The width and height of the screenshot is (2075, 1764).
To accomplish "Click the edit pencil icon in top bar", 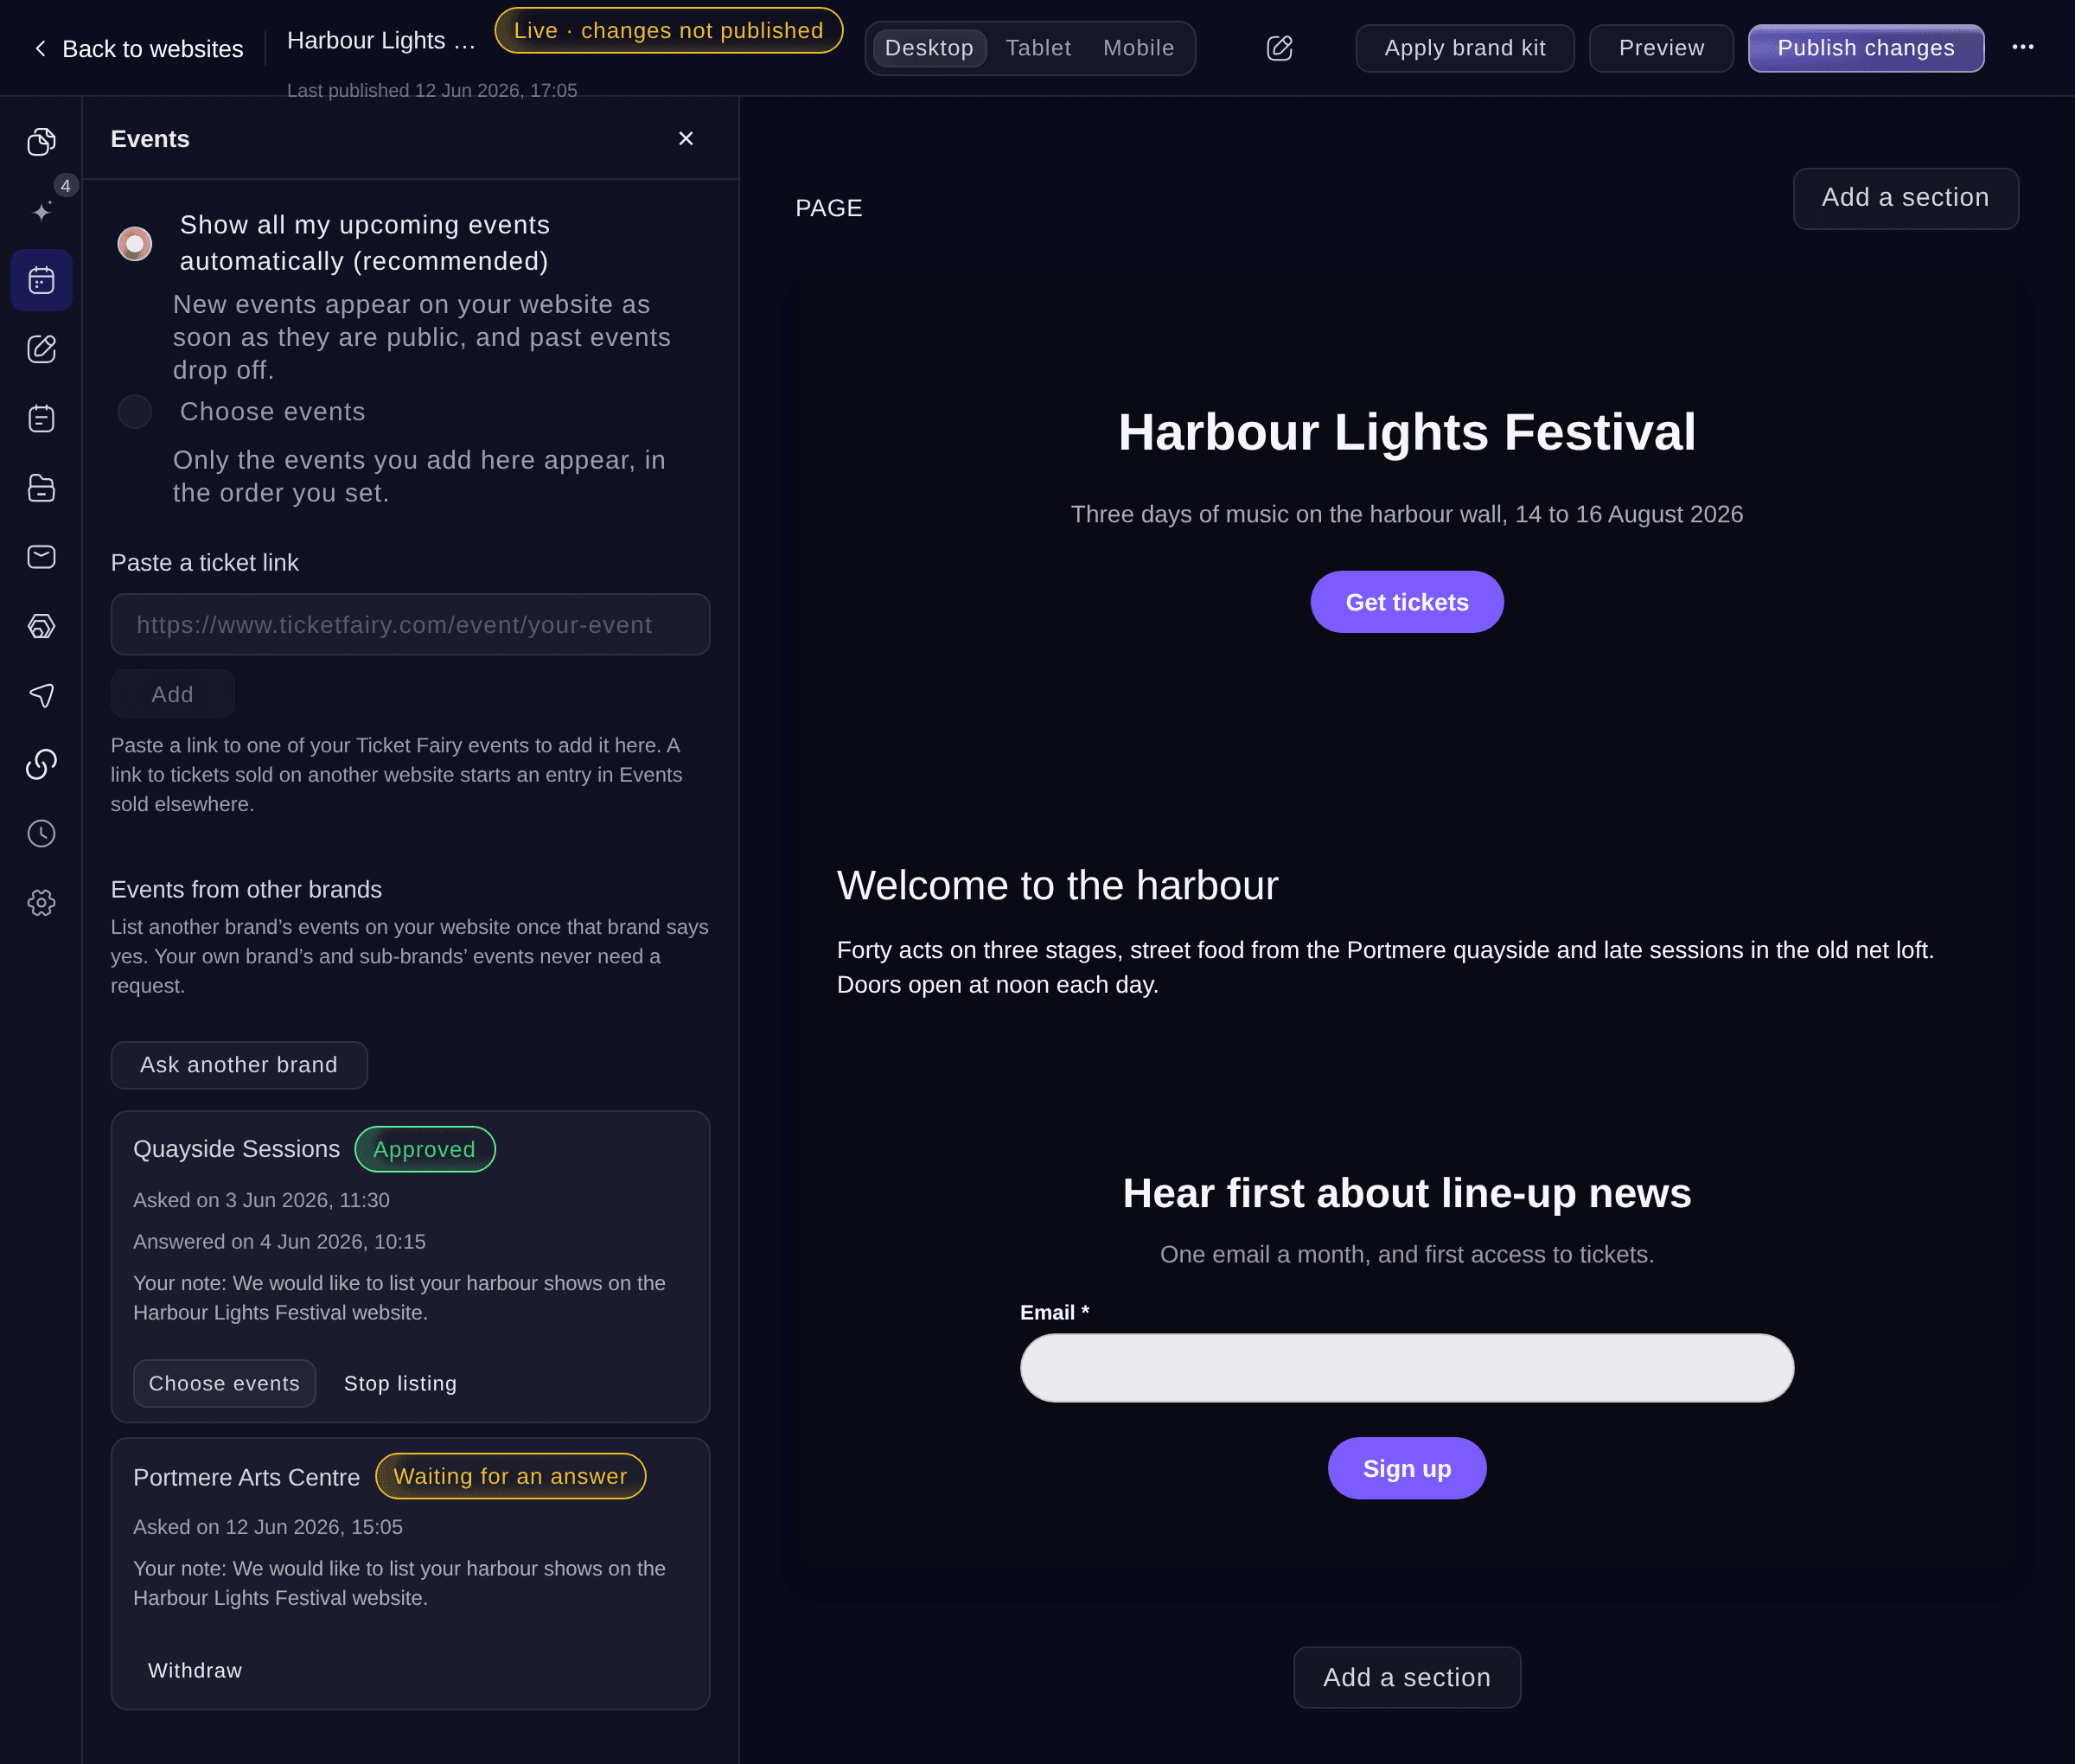I will tap(1279, 48).
